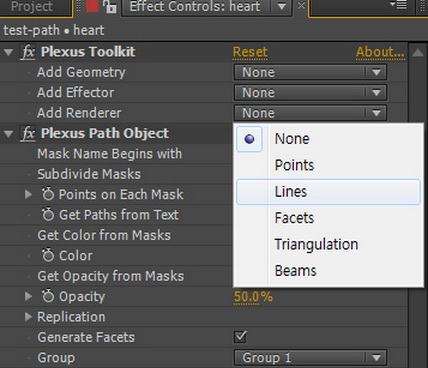The width and height of the screenshot is (428, 368).
Task: Click the Reset link for Plexus Toolkit
Action: 250,52
